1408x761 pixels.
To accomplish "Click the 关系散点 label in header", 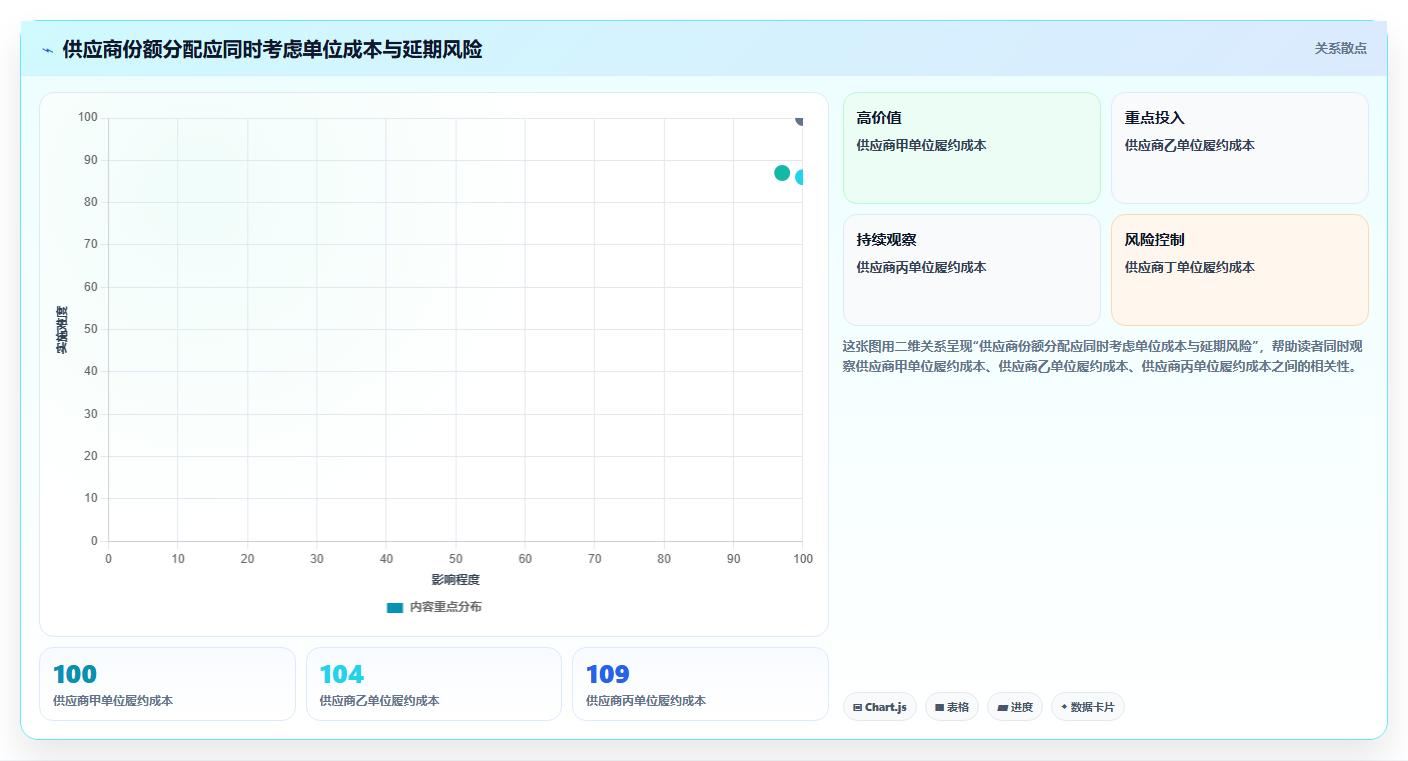I will pos(1340,48).
